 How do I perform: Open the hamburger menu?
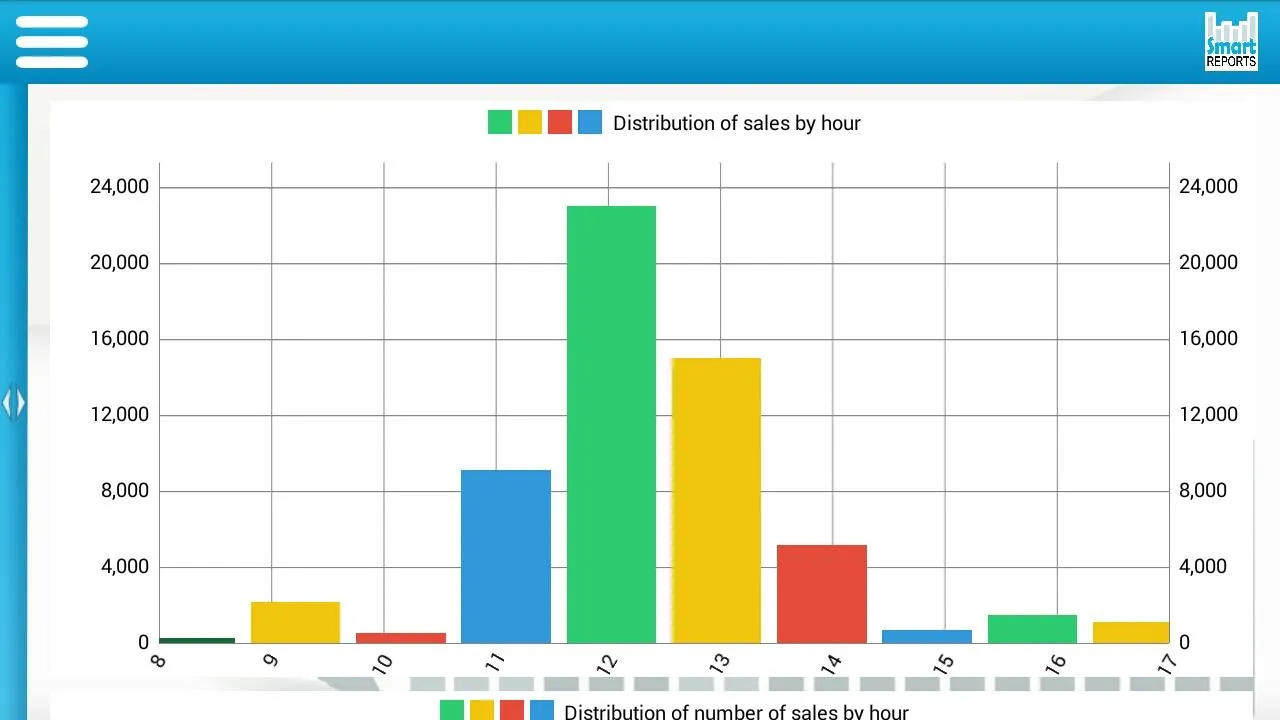(52, 42)
